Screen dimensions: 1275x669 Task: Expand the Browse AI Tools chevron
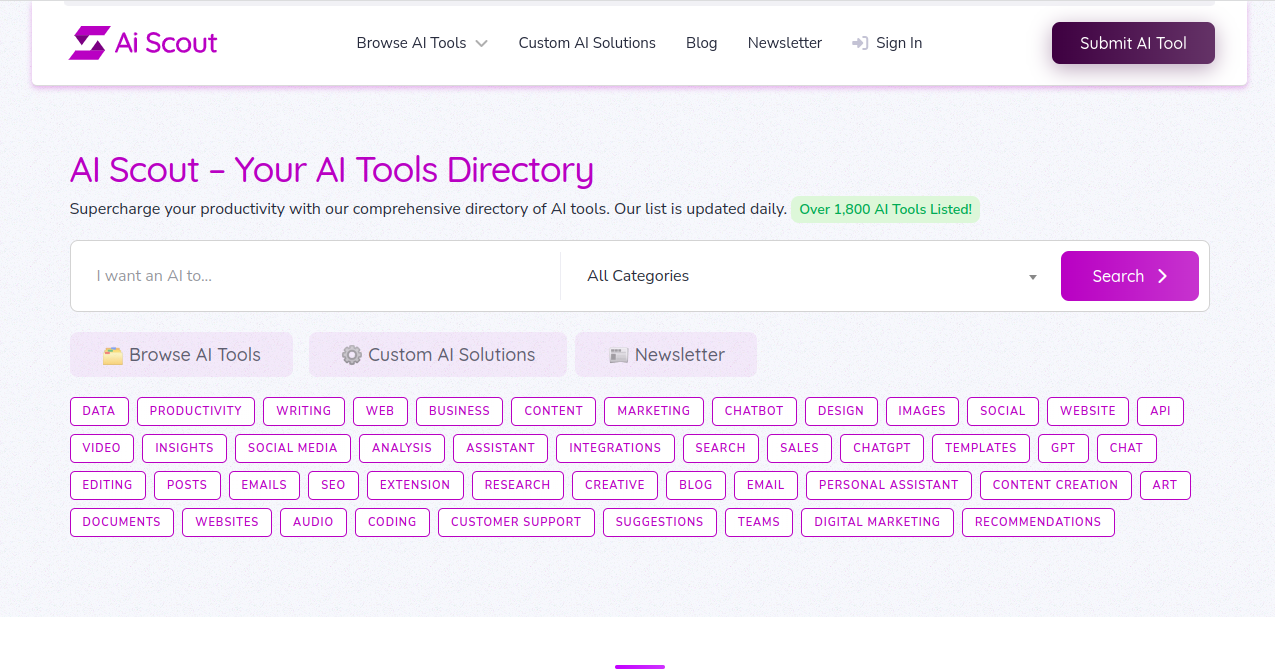click(481, 43)
